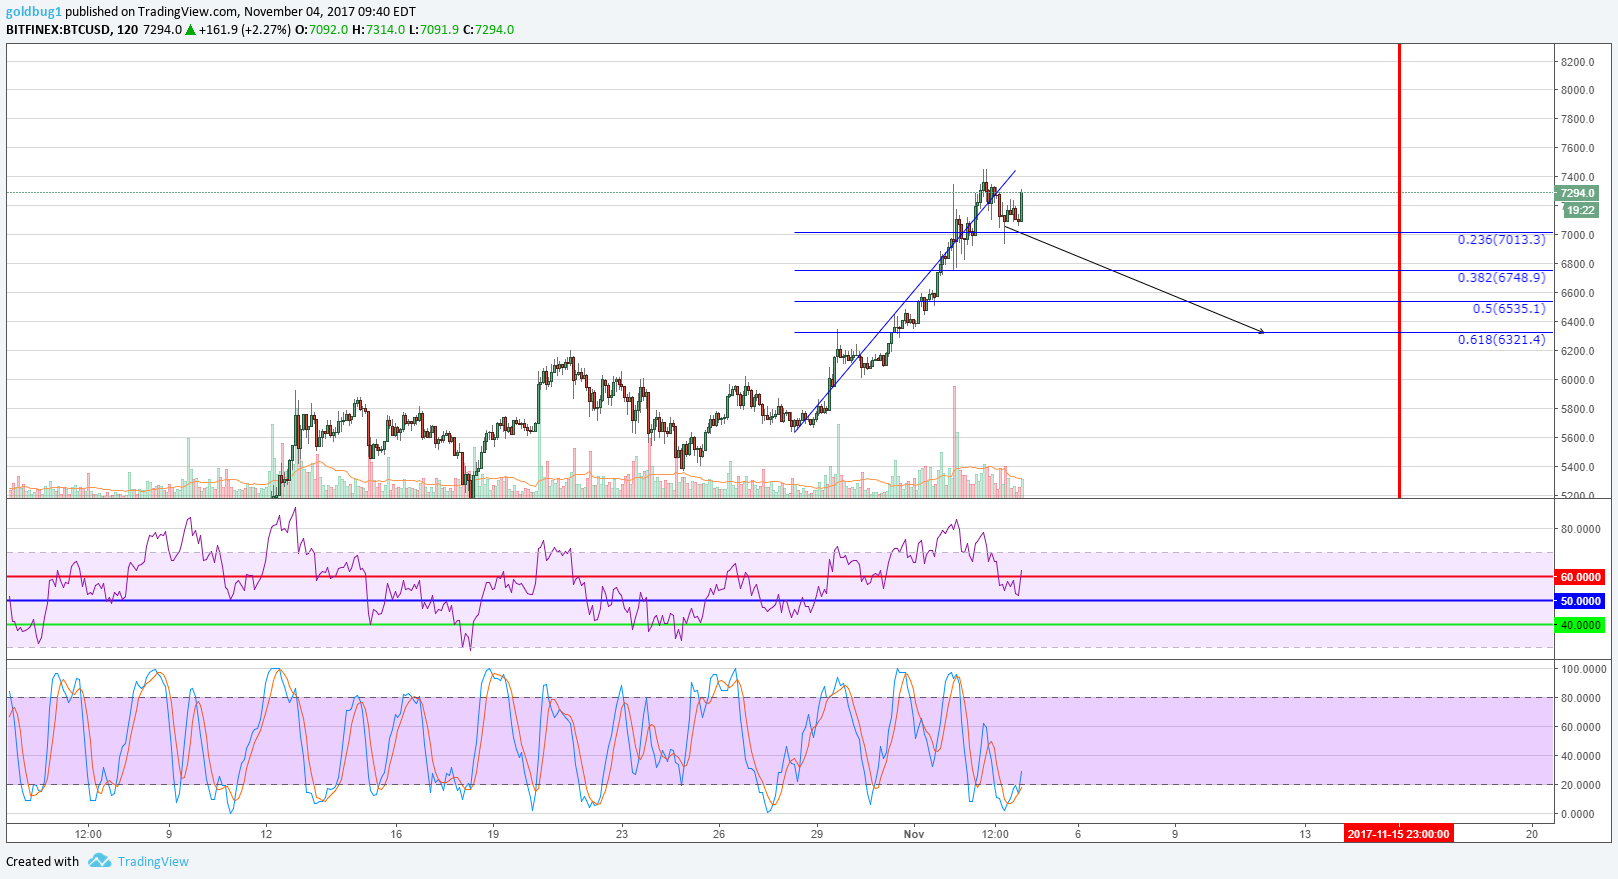Click the 100.0000 stochastic axis label
Viewport: 1618px width, 879px height.
coord(1584,669)
